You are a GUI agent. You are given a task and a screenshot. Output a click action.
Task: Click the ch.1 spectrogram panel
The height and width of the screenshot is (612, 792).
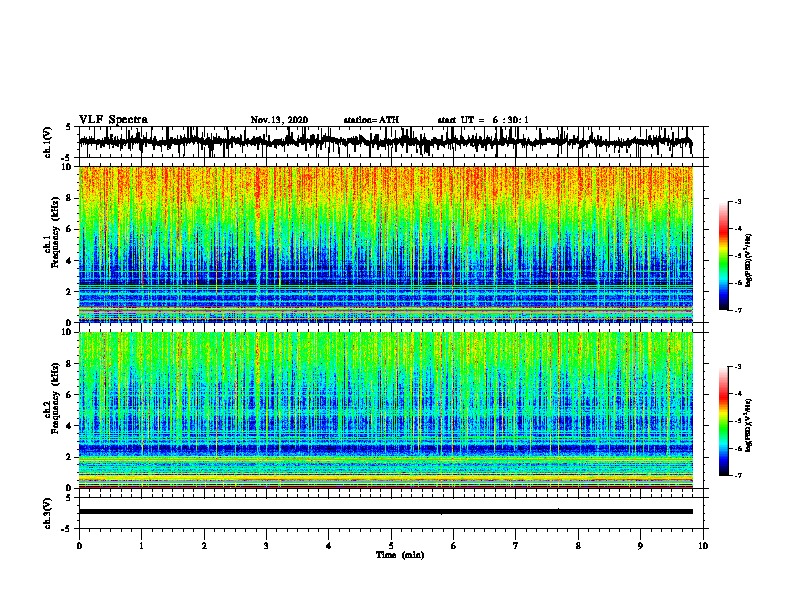pyautogui.click(x=386, y=244)
